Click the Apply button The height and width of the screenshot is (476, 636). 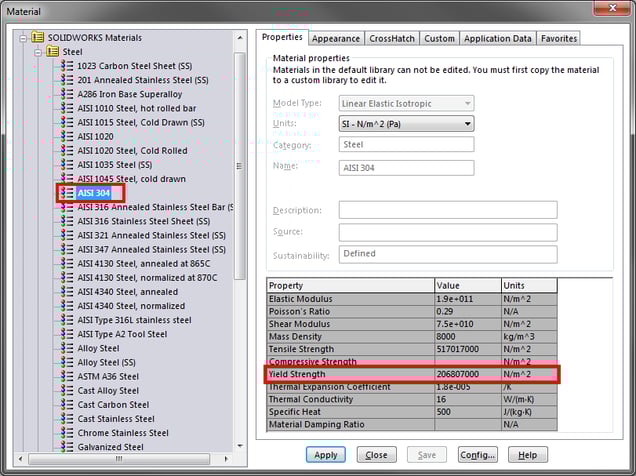tap(326, 455)
